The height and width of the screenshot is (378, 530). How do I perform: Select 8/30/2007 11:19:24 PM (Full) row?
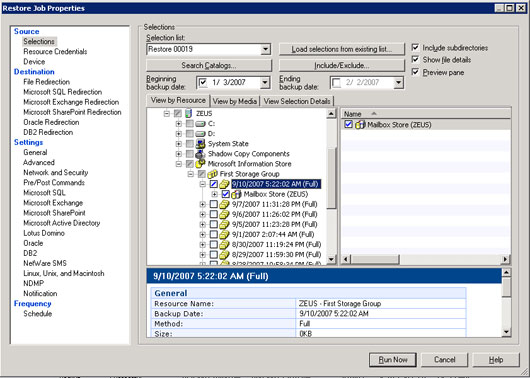(x=276, y=244)
